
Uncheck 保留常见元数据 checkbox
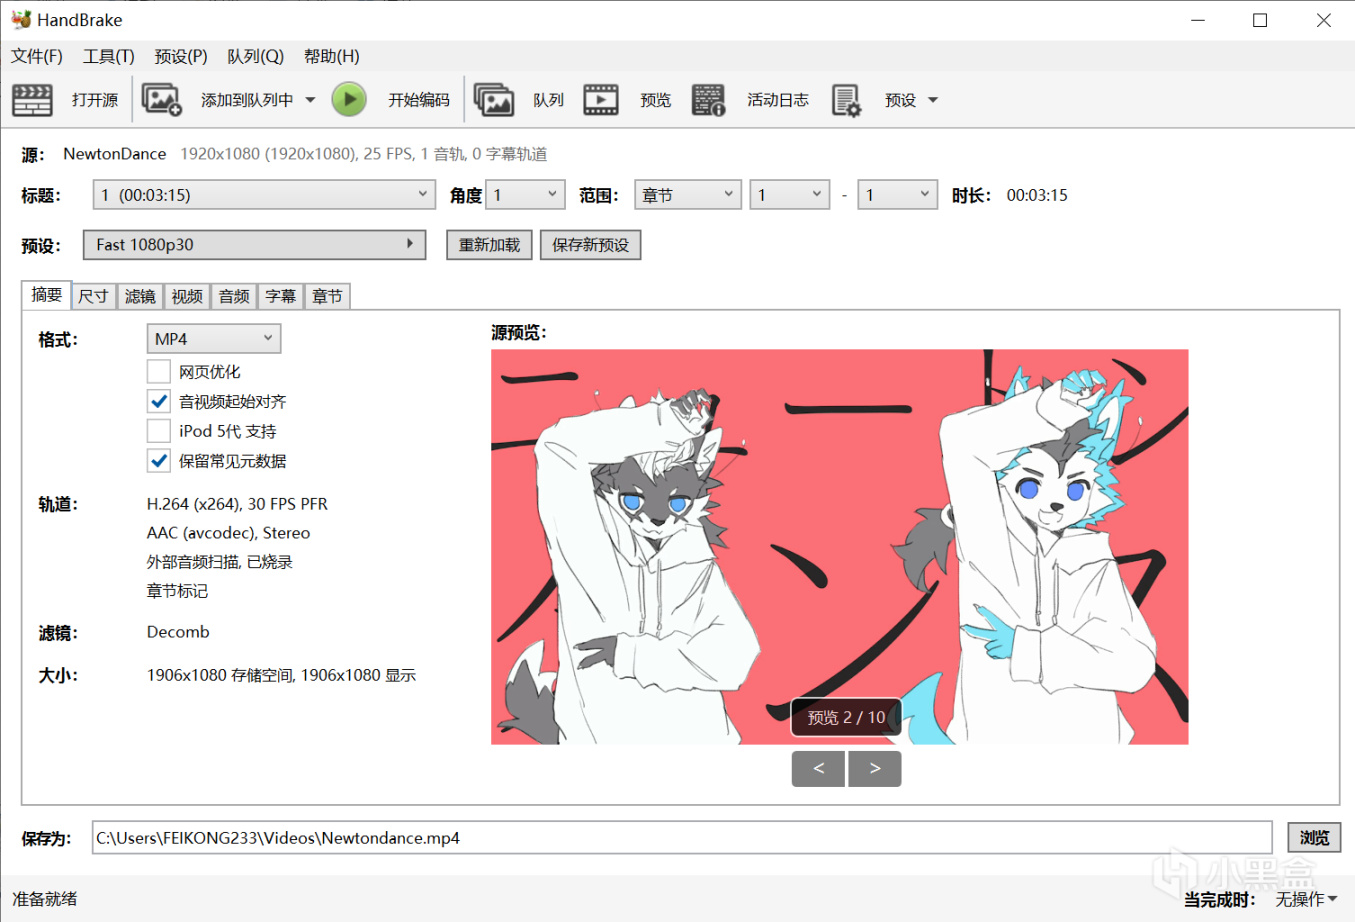[159, 461]
